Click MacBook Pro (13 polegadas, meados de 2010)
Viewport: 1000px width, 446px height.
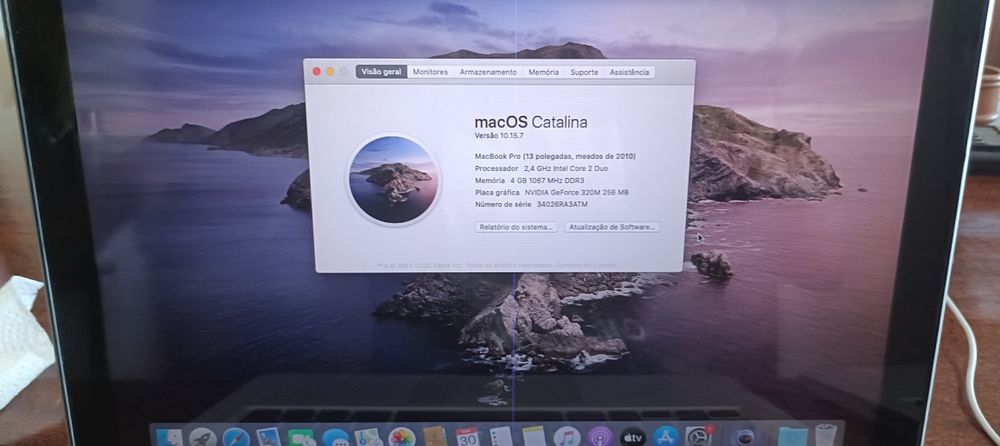coord(555,156)
